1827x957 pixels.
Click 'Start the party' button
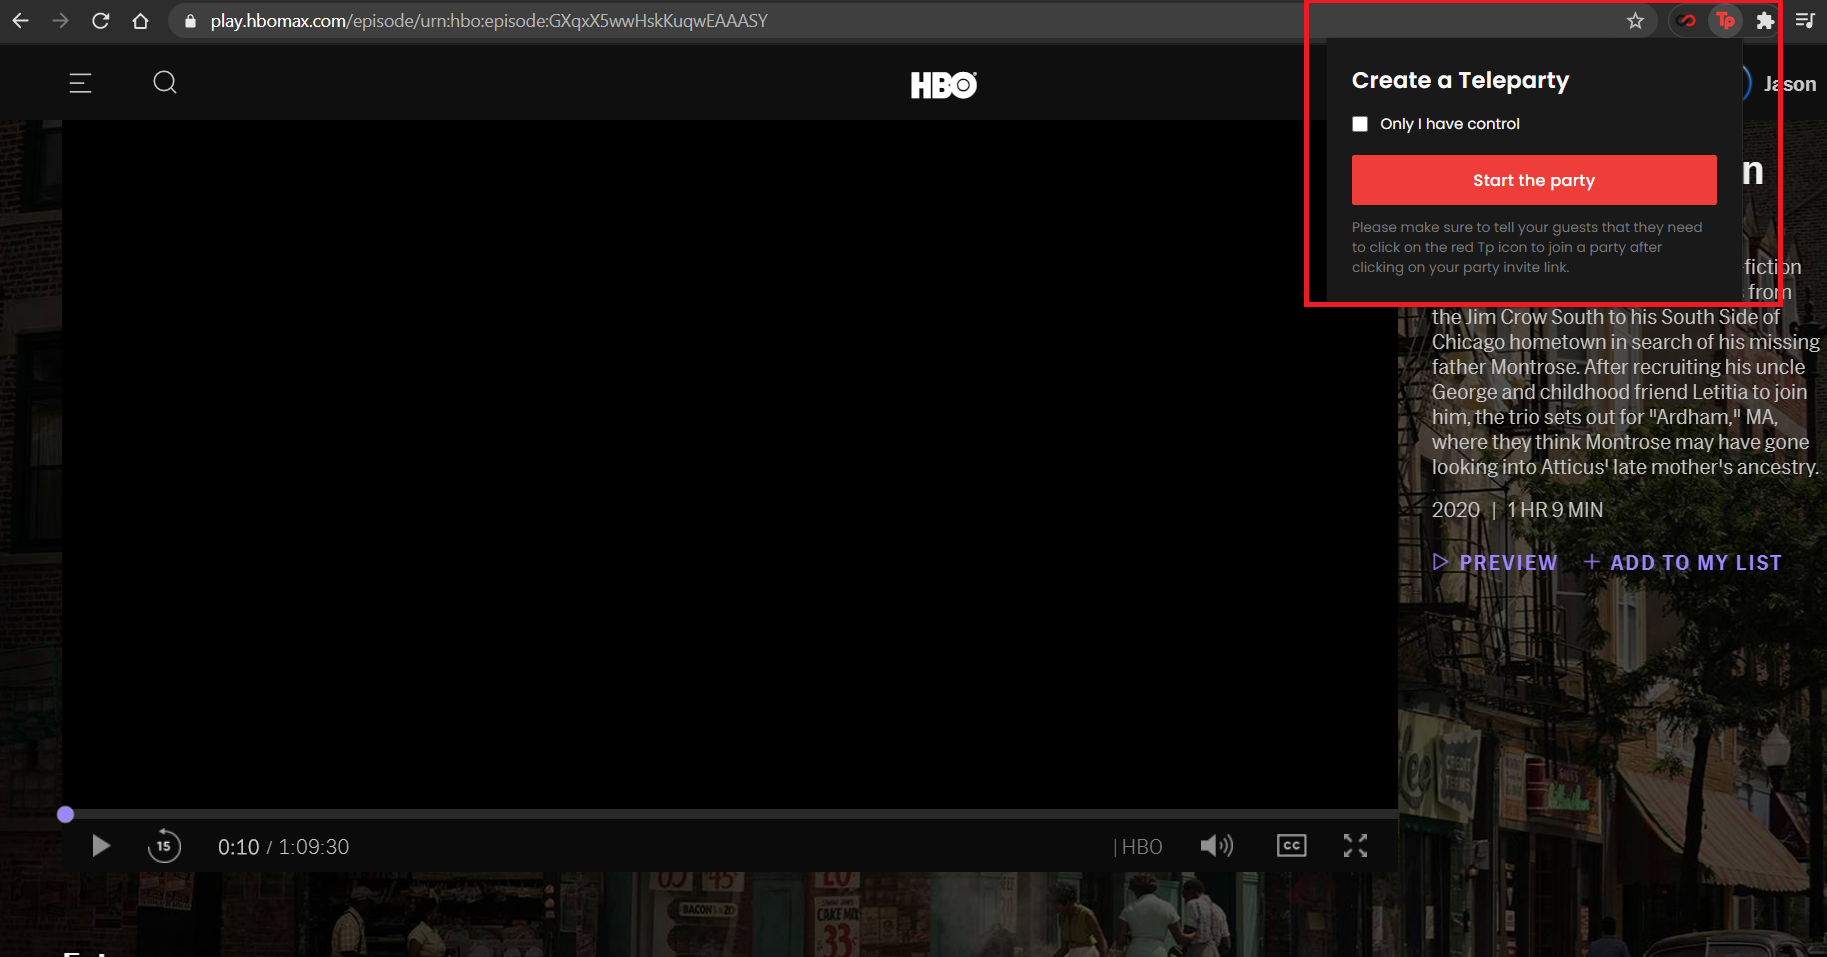coord(1534,180)
